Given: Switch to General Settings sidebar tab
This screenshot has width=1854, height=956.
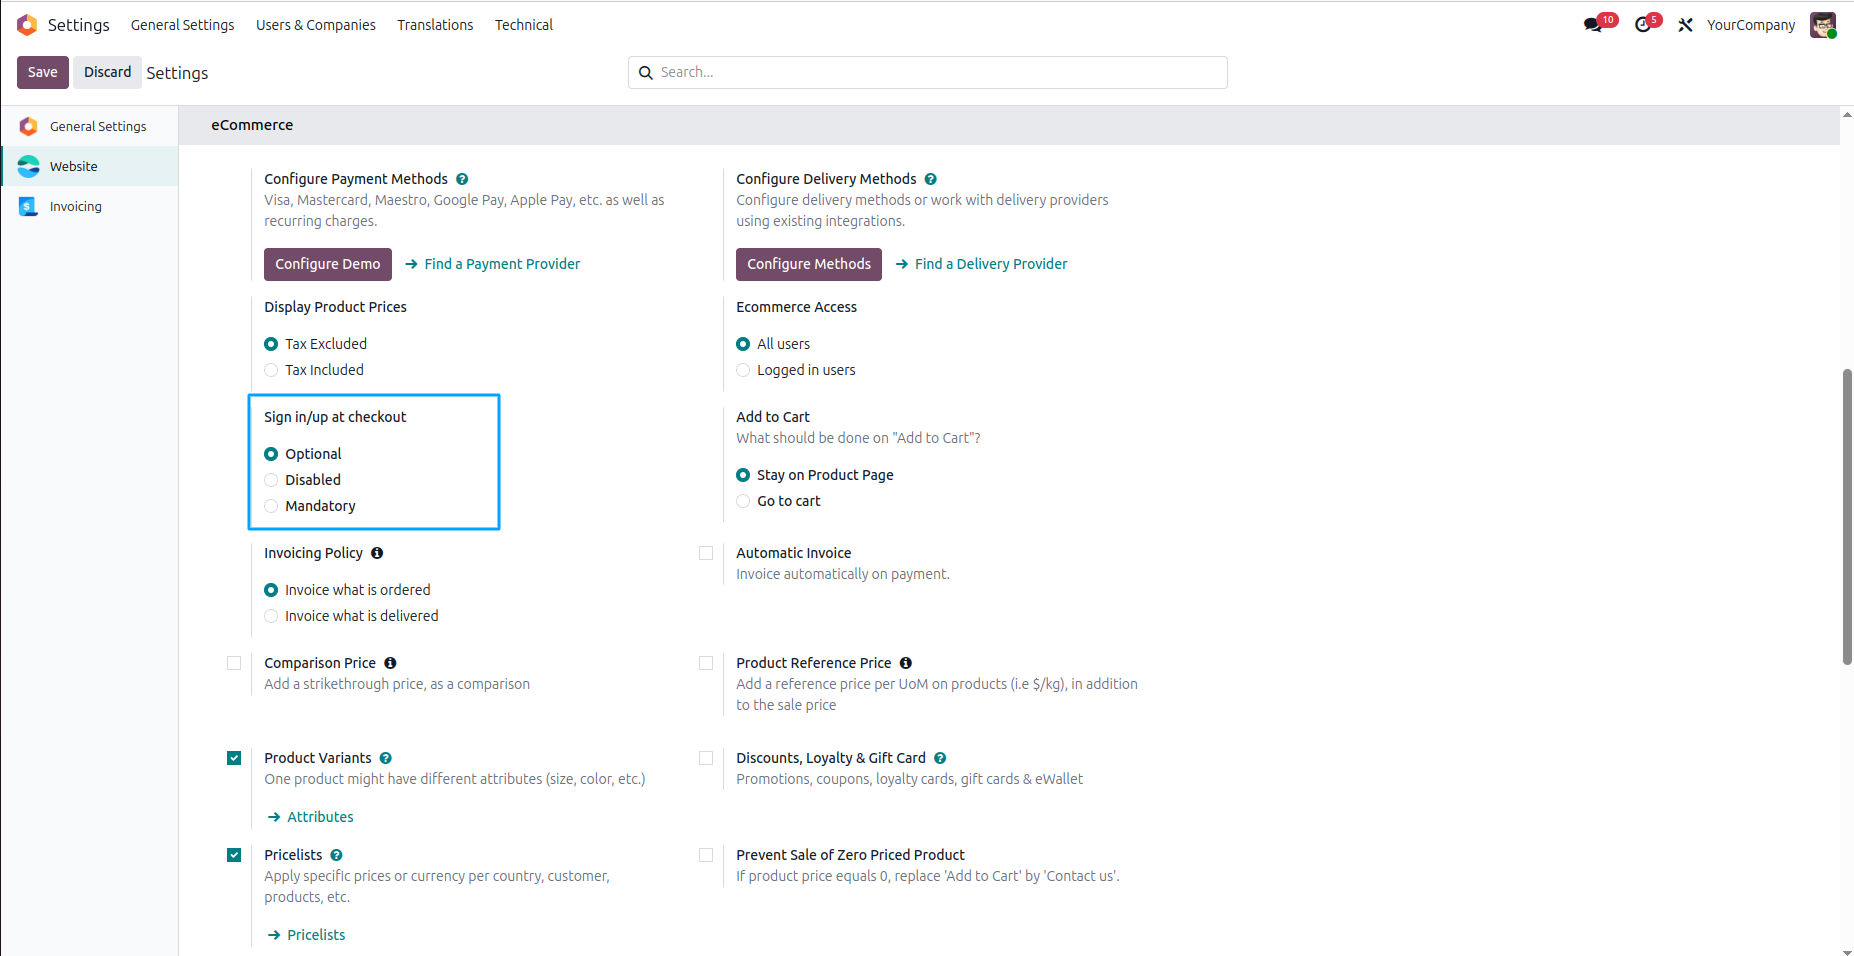Looking at the screenshot, I should [90, 126].
